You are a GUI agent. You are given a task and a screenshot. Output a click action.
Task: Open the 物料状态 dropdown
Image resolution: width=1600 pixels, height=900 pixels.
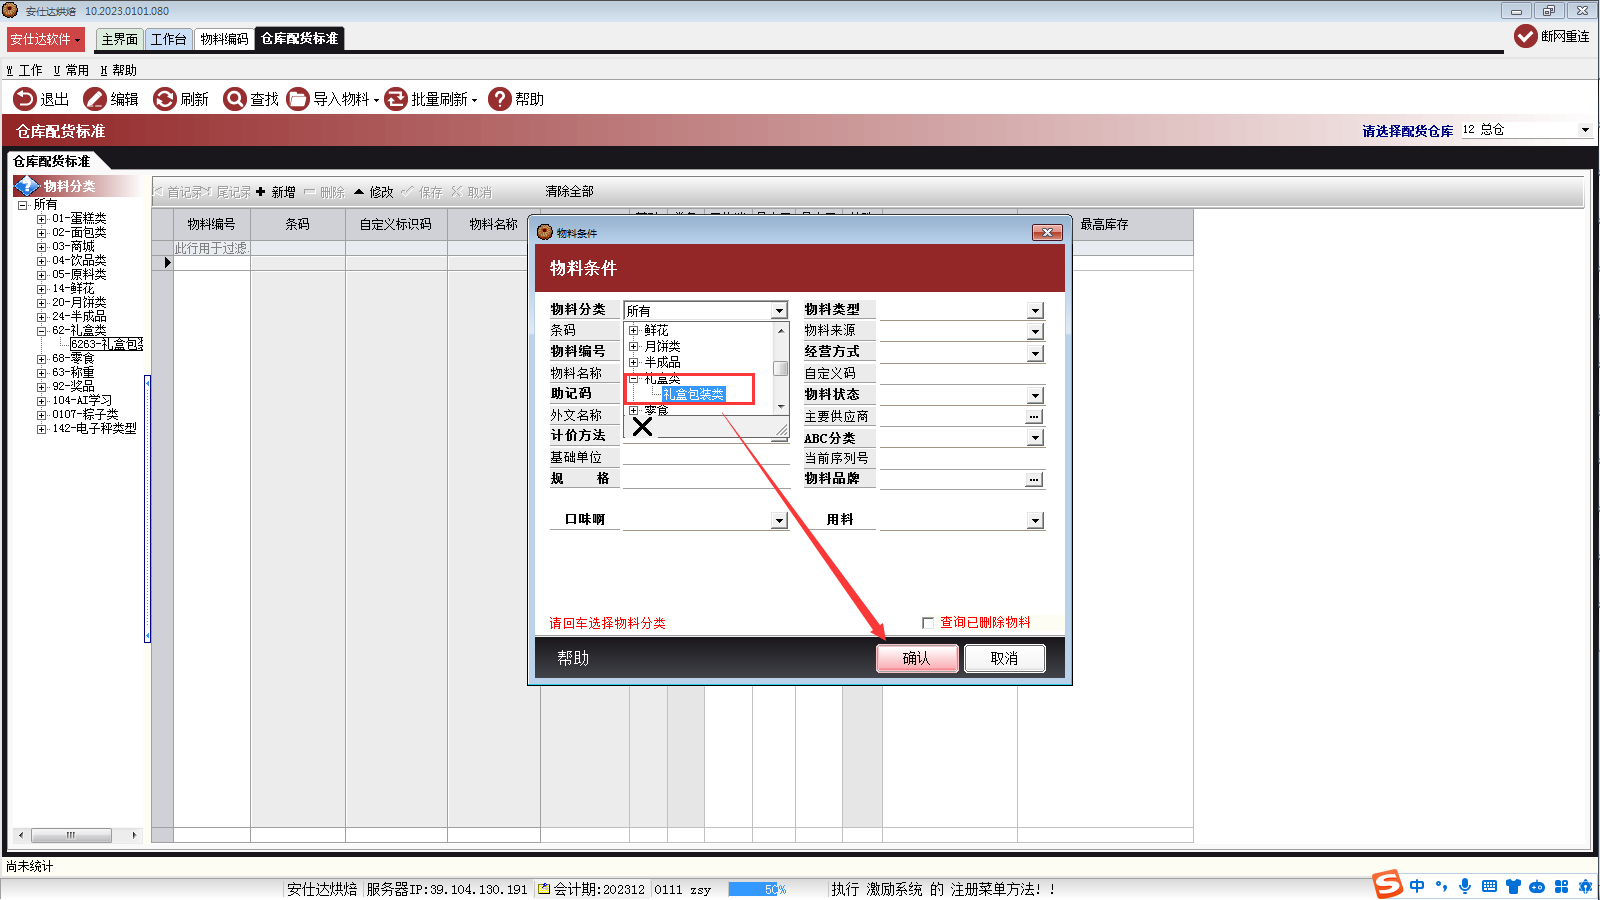click(x=1035, y=396)
